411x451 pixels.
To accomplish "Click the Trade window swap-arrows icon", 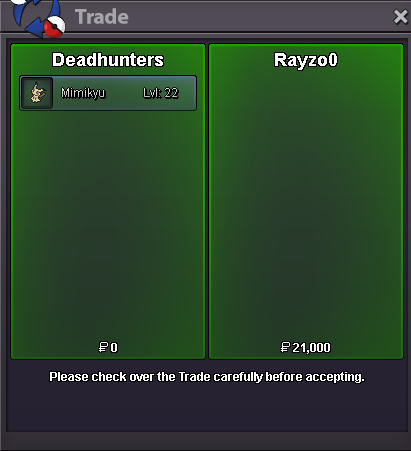I will point(38,17).
